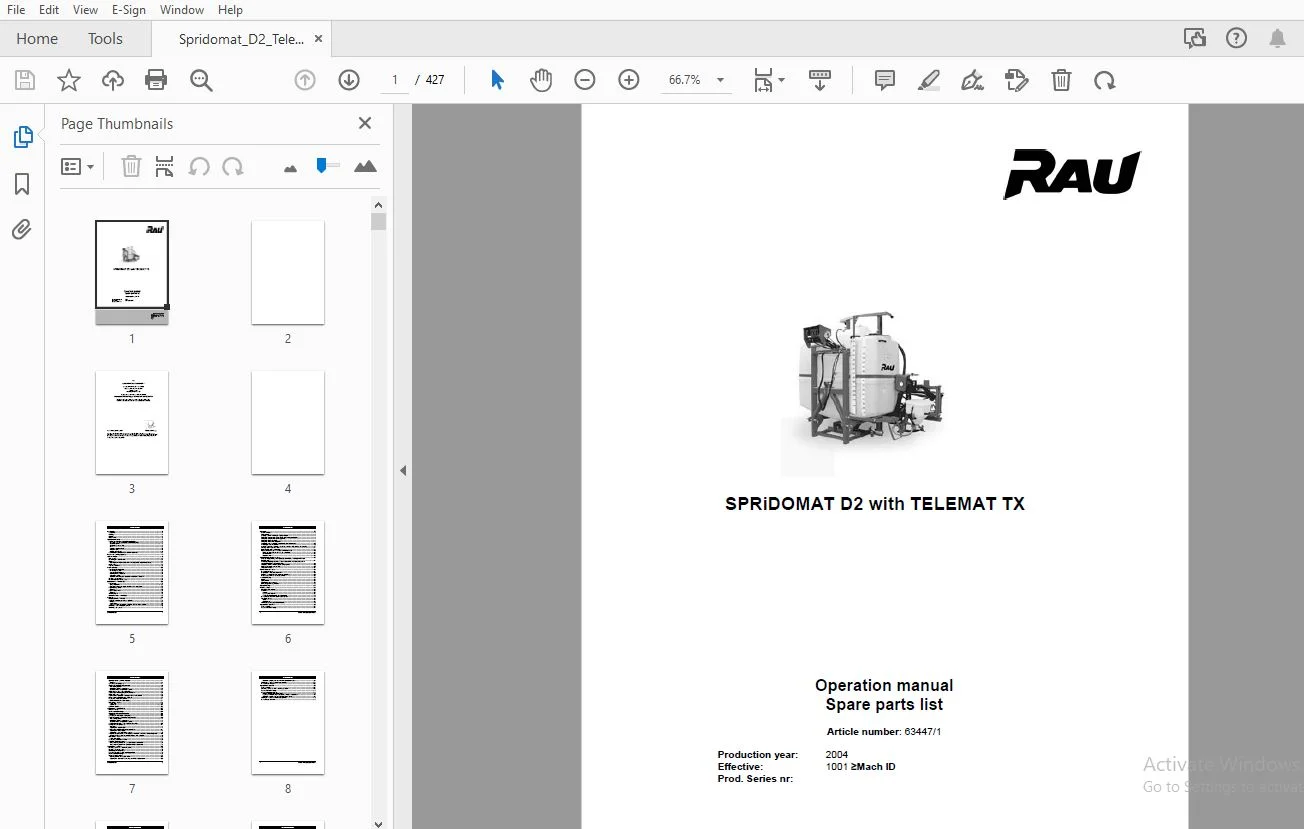Open thumbnail options dropdown menu

coord(77,167)
